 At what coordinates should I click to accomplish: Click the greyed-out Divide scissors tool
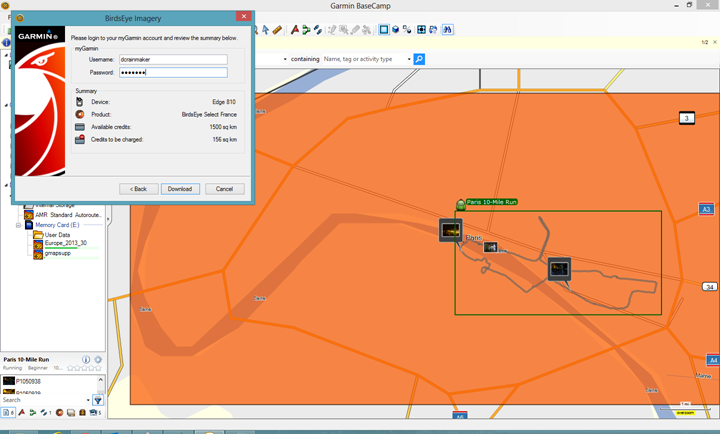366,30
